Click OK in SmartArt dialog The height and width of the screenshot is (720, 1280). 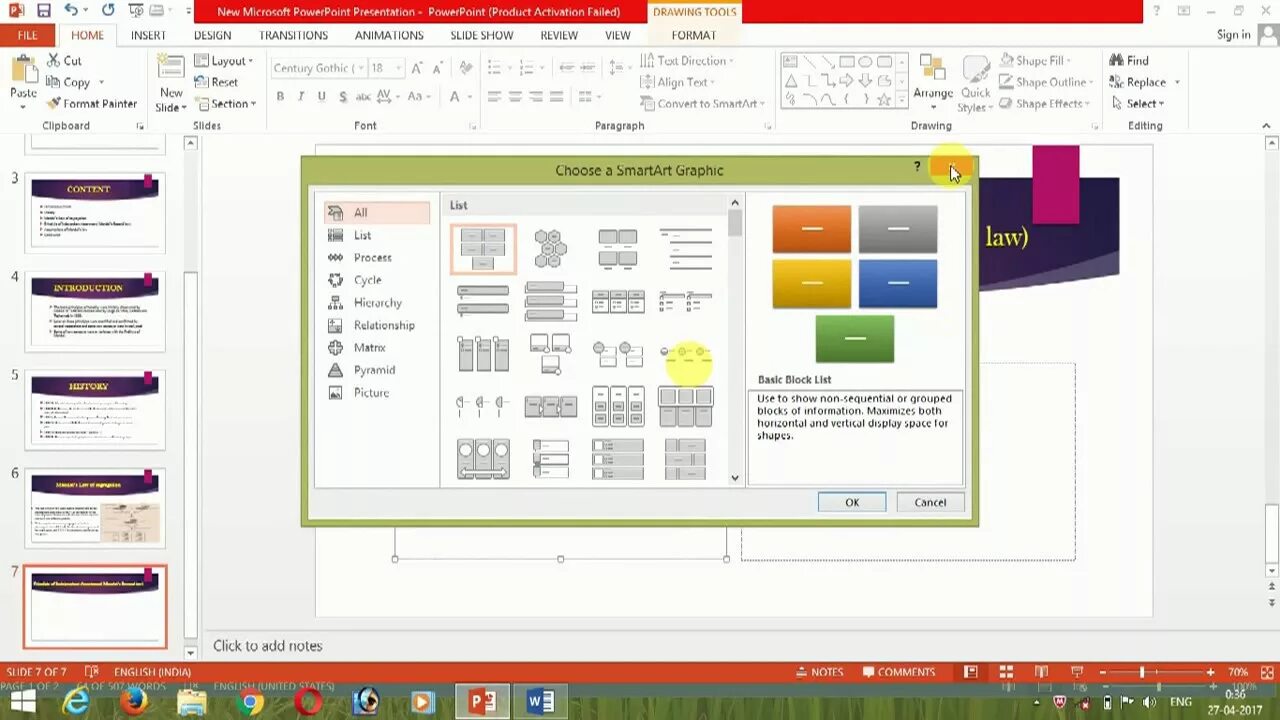(x=852, y=502)
